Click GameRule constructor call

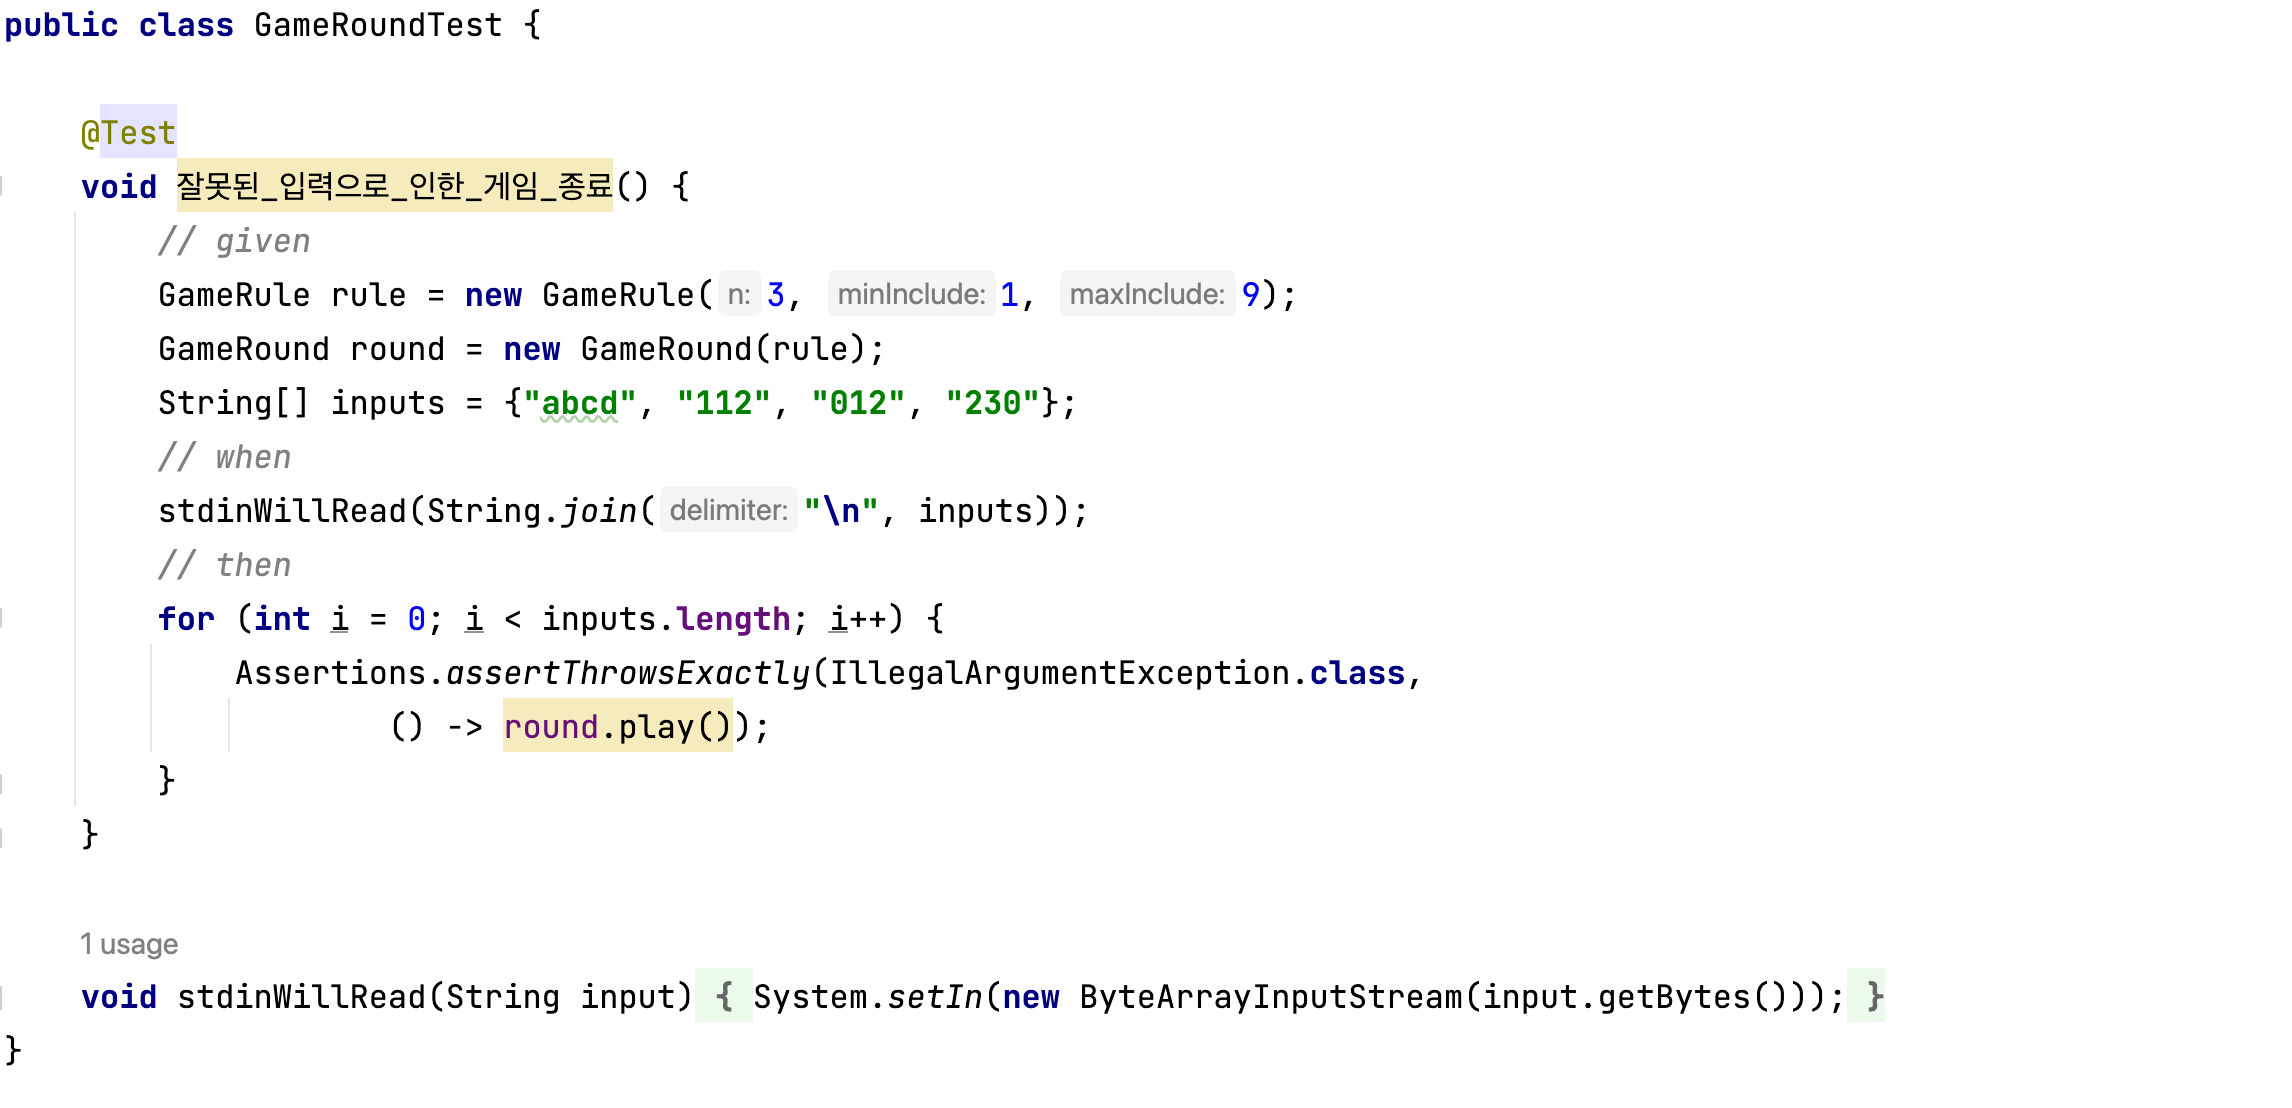pos(617,295)
